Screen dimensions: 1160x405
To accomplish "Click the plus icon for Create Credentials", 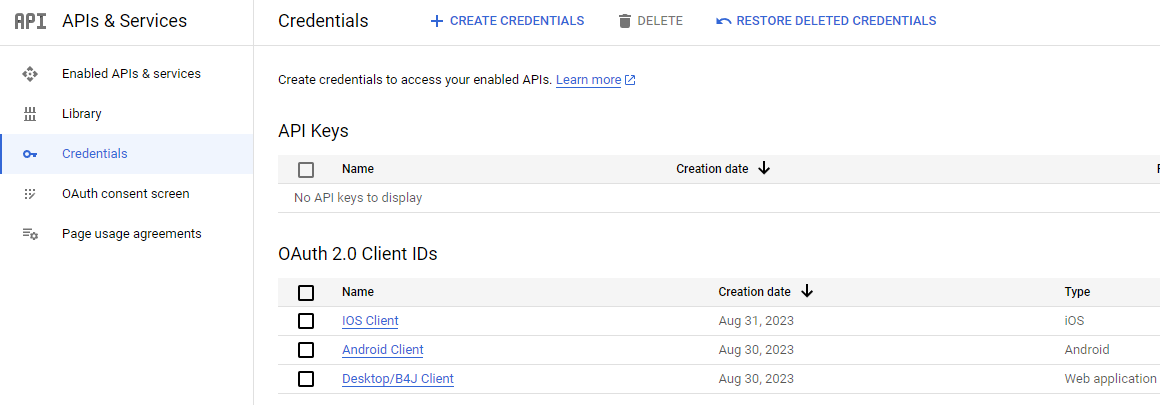I will click(436, 21).
